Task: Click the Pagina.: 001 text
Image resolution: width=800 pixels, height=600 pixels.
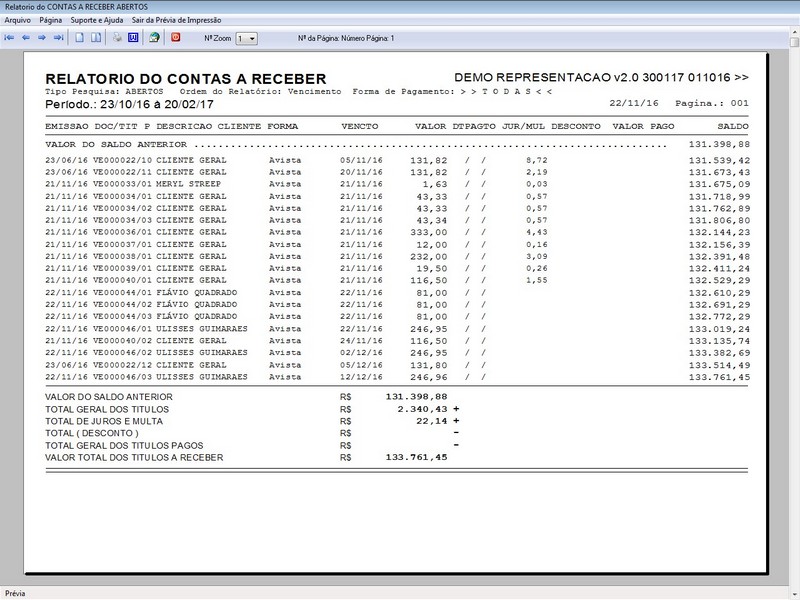Action: coord(712,104)
